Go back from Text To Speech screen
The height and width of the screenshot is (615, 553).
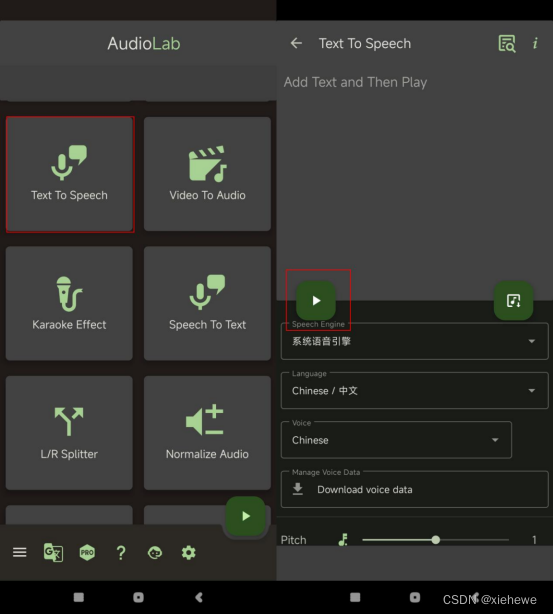click(297, 43)
